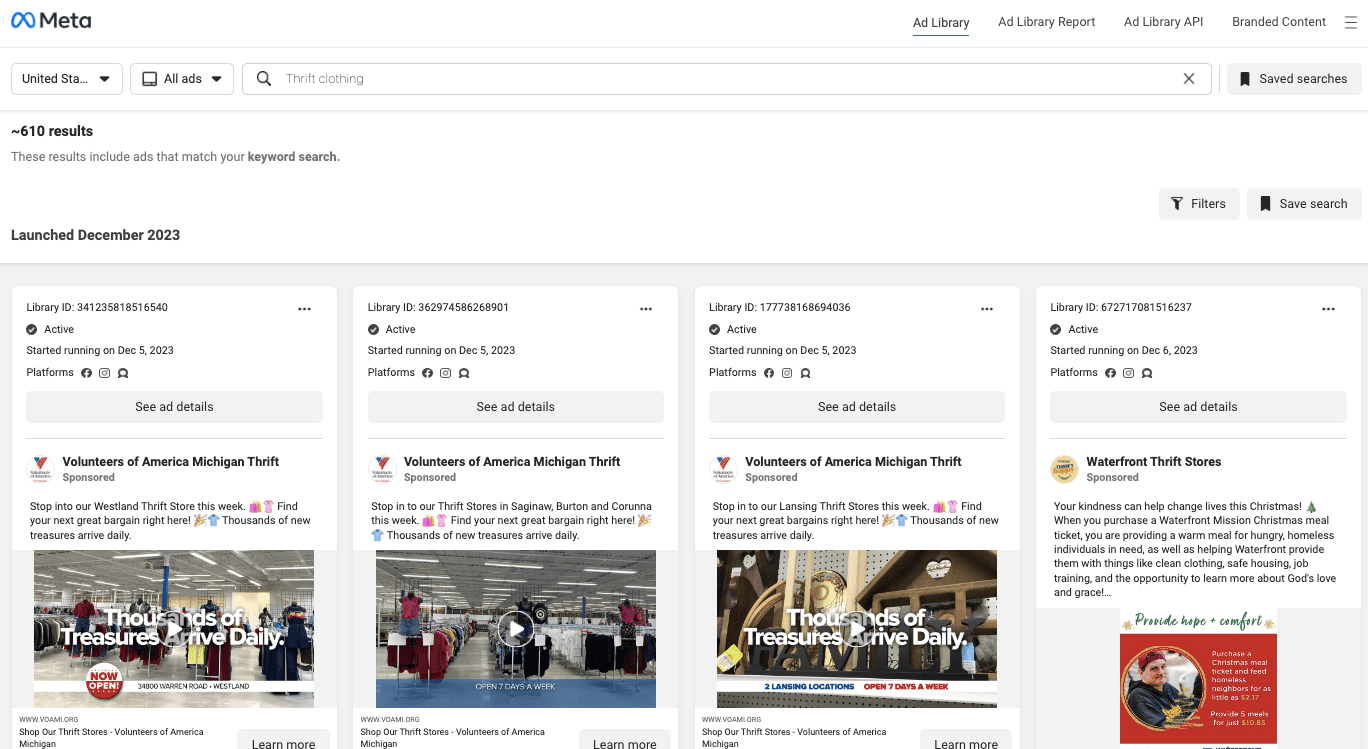
Task: Open more options for Library ID 341235818516540
Action: click(305, 309)
